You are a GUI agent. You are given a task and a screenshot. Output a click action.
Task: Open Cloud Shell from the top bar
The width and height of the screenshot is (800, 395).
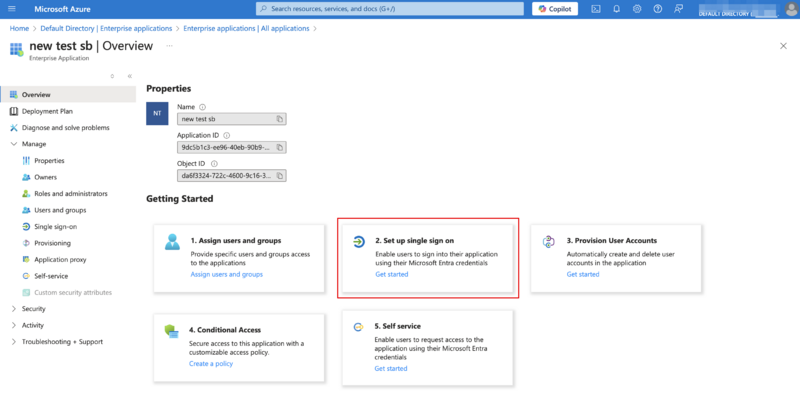(x=595, y=9)
